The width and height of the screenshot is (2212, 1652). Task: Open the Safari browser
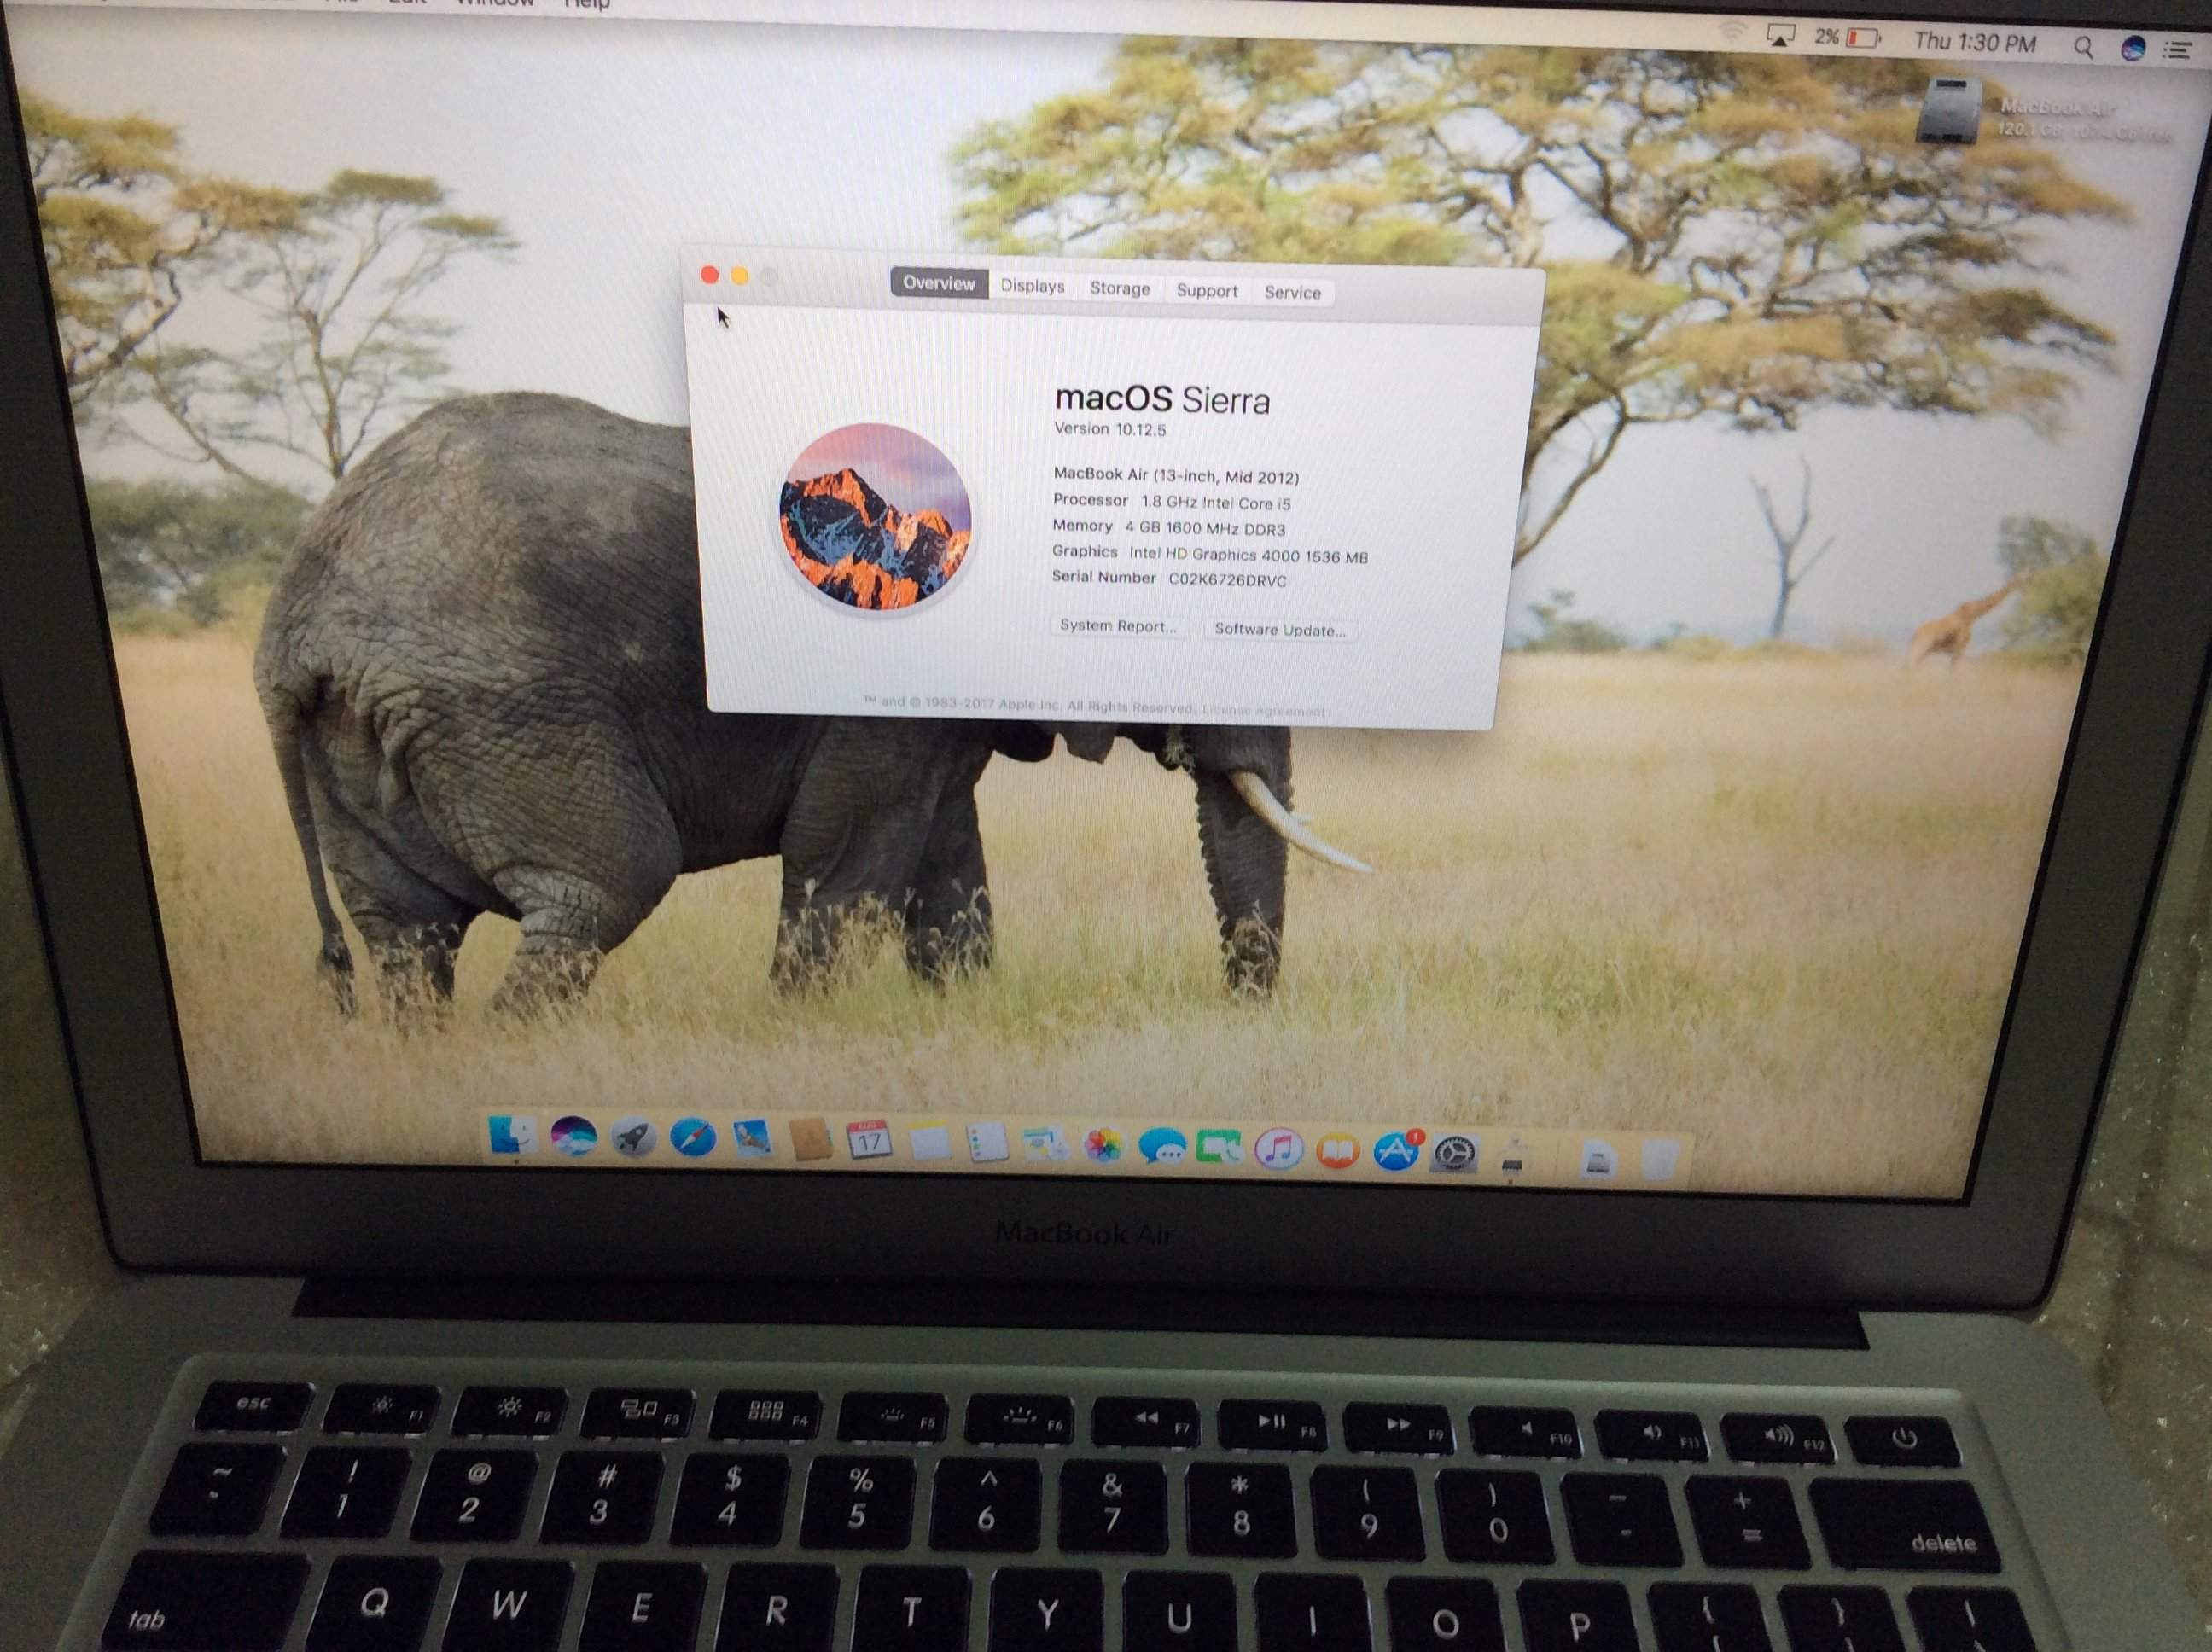point(692,1139)
